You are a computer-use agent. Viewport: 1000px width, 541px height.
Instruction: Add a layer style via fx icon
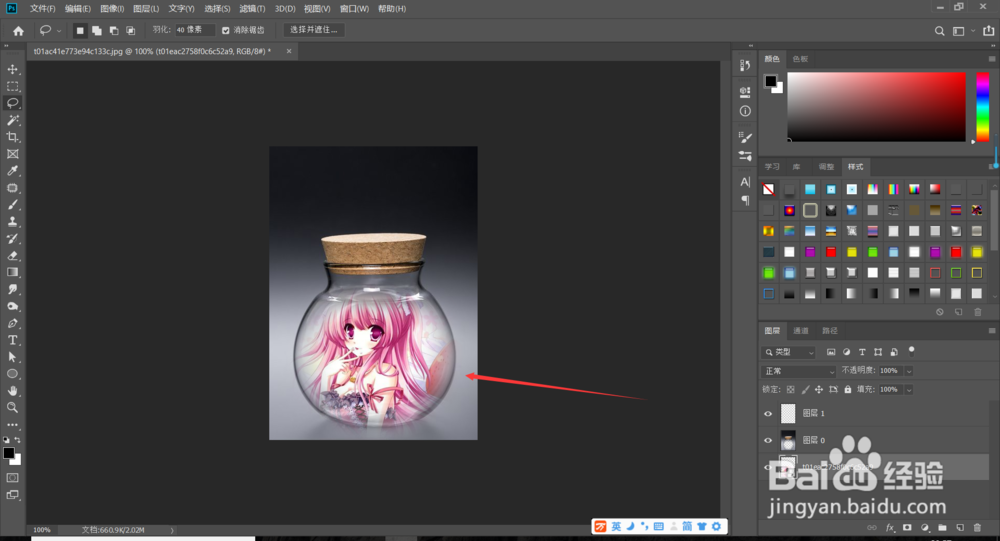890,528
